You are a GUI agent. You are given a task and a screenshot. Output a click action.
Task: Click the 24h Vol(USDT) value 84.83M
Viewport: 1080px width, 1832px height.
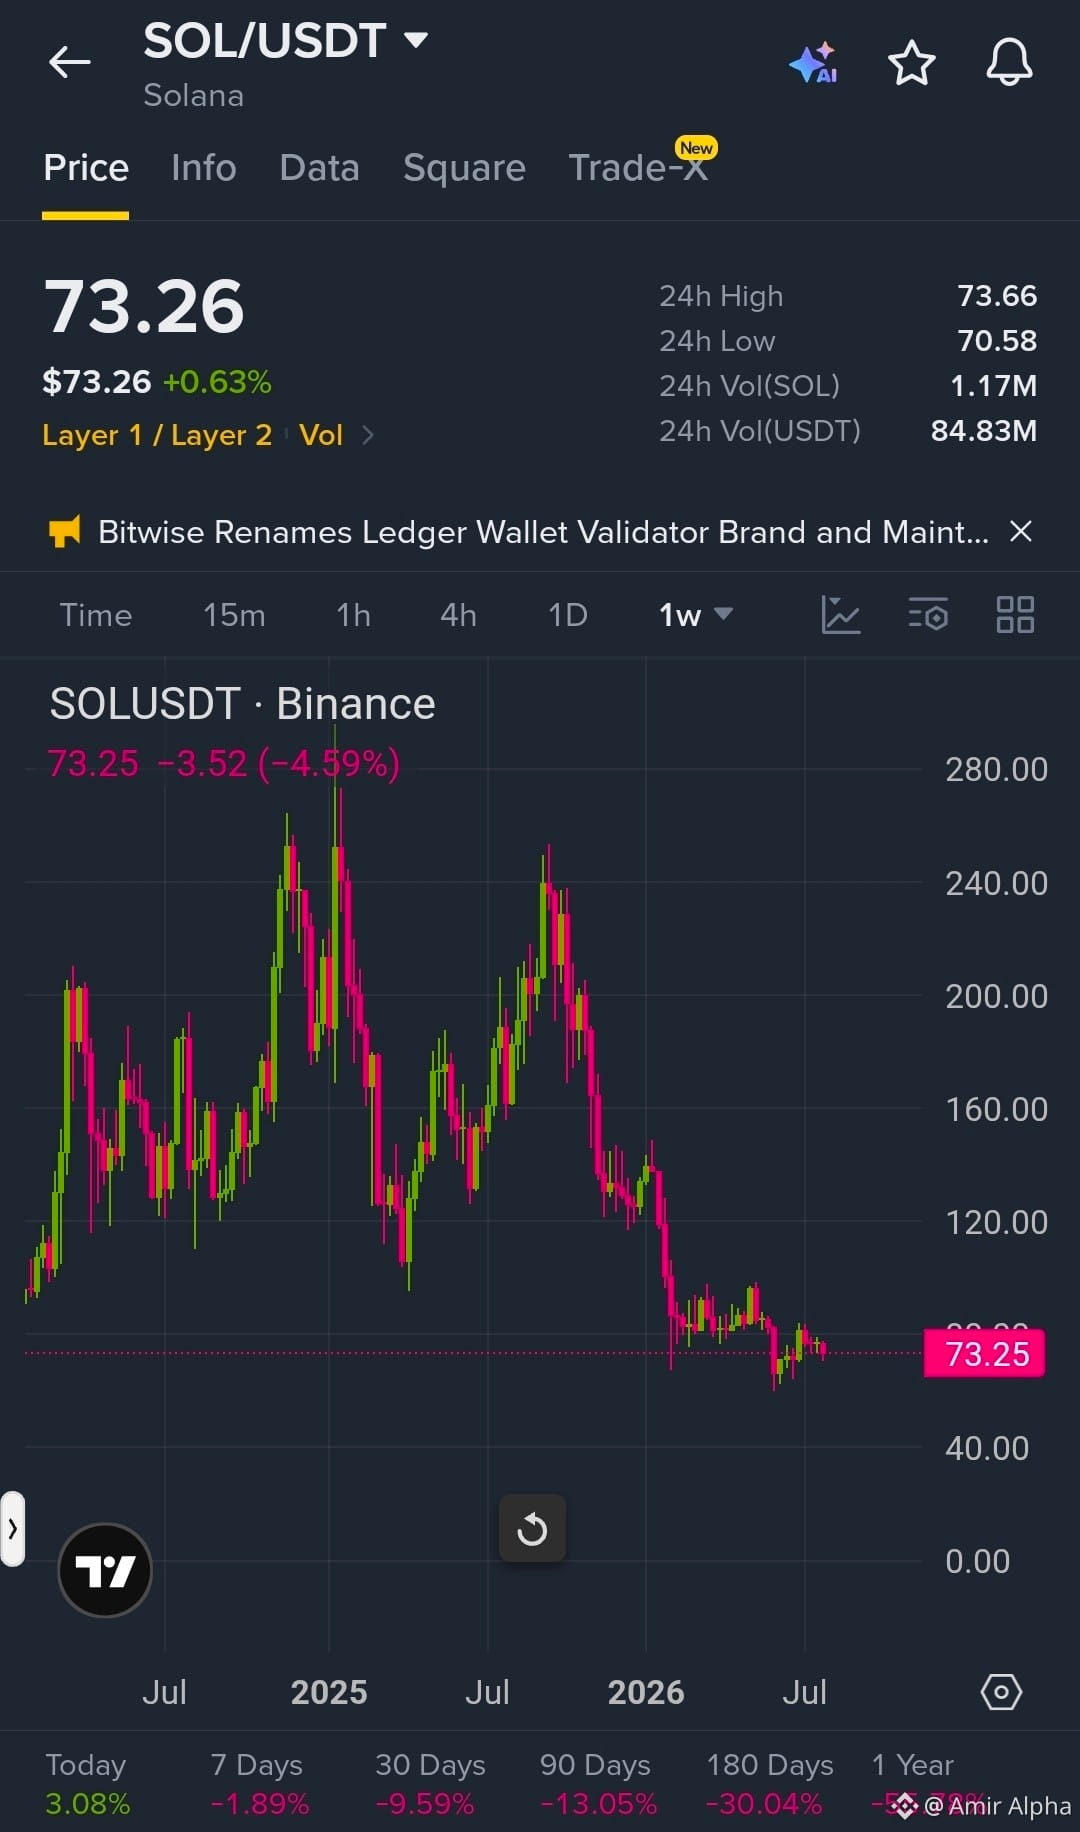coord(984,431)
